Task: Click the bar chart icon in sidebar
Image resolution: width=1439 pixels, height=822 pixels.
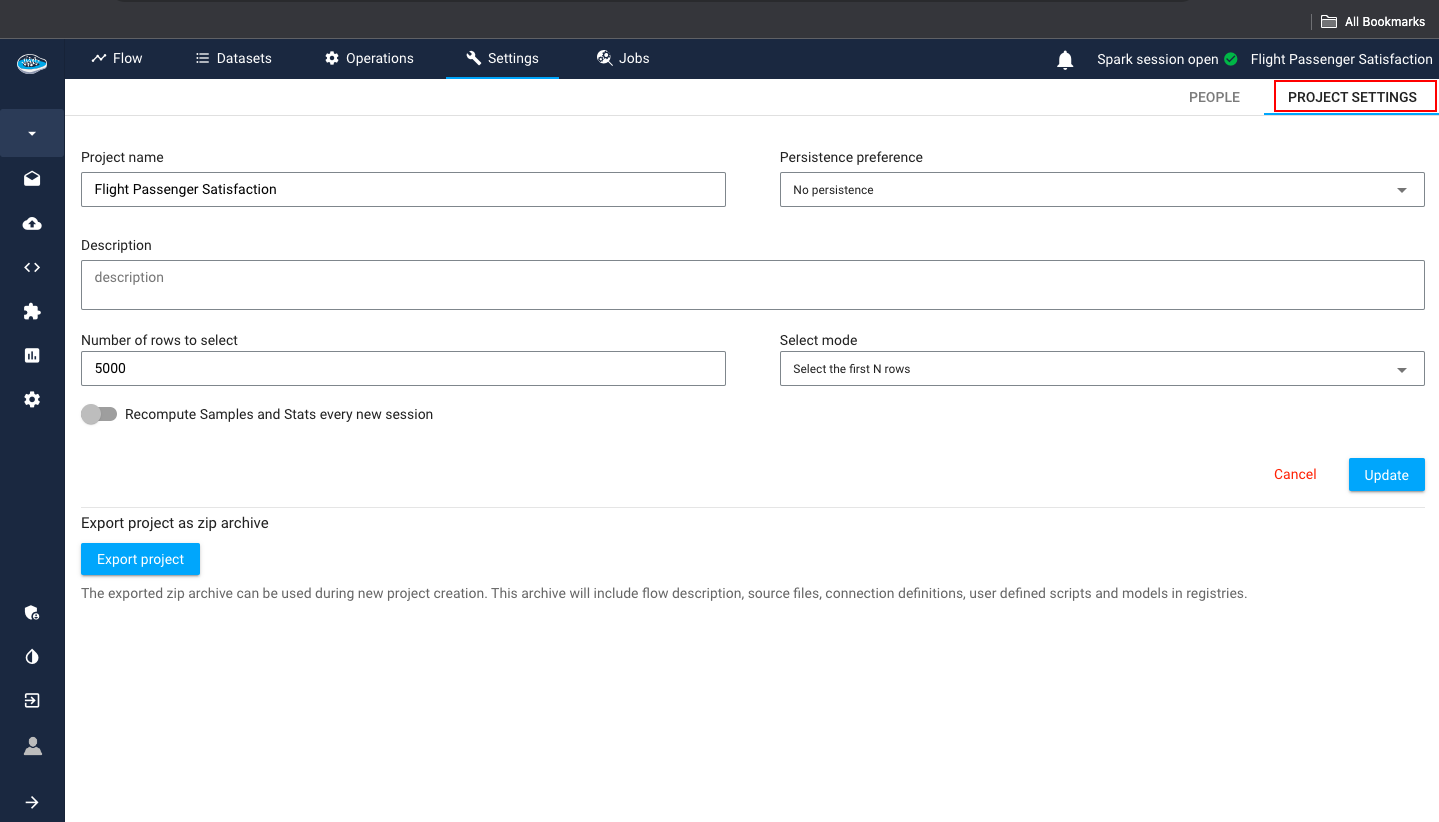Action: click(x=32, y=355)
